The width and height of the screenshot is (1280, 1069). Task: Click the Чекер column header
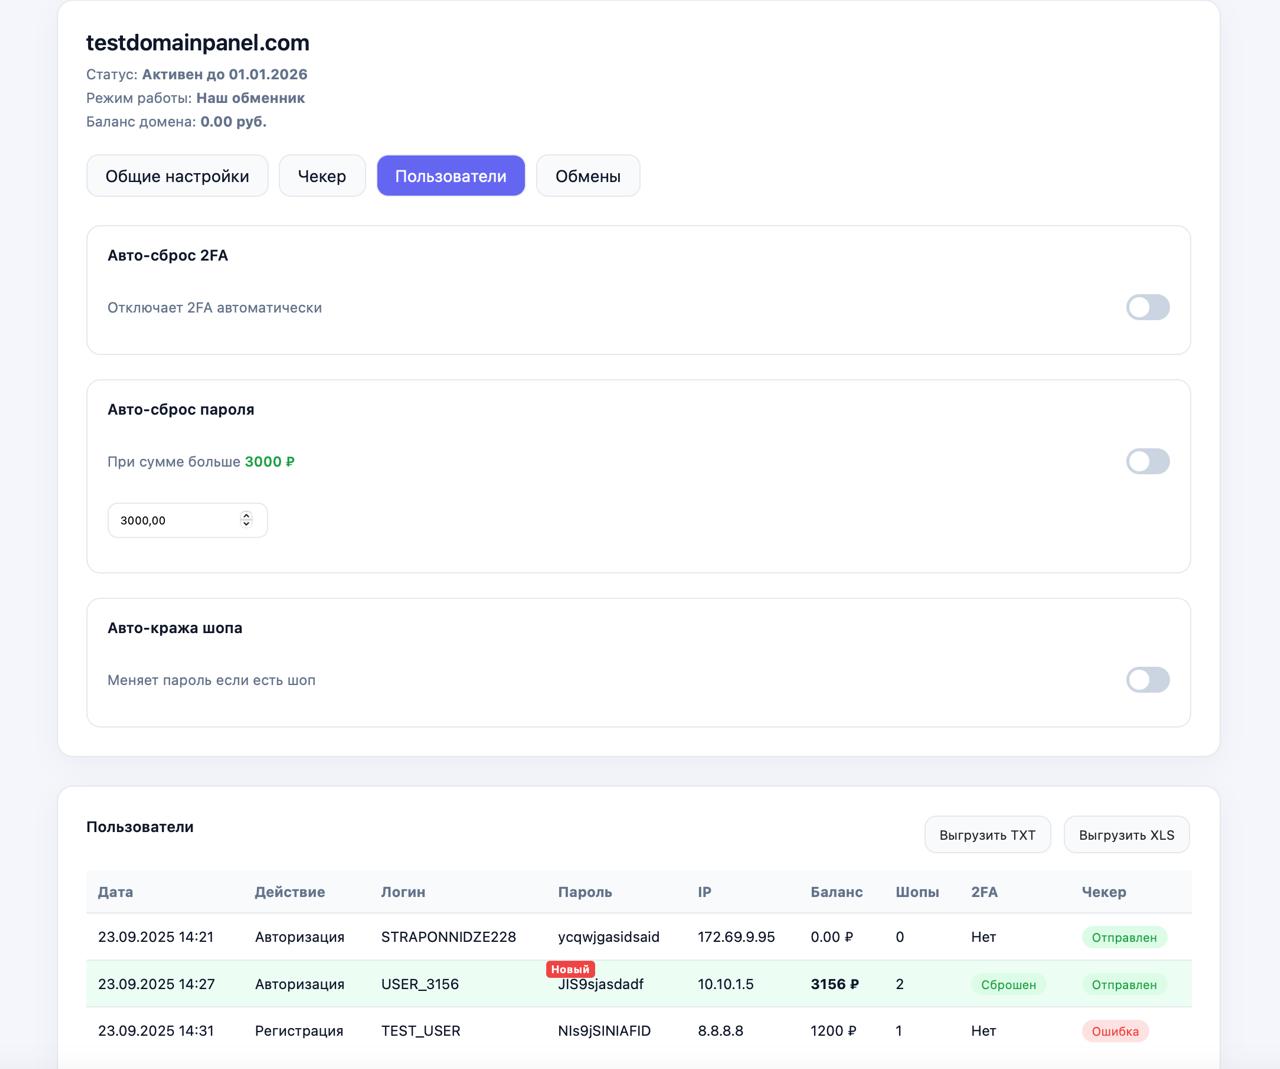point(1103,892)
